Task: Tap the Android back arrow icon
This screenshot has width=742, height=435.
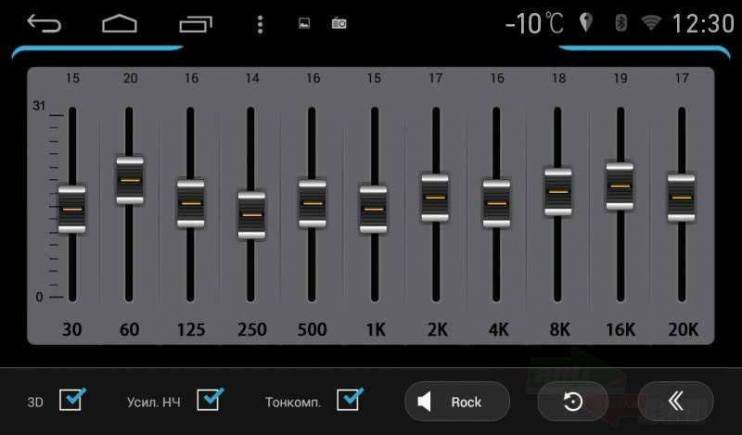Action: point(44,23)
